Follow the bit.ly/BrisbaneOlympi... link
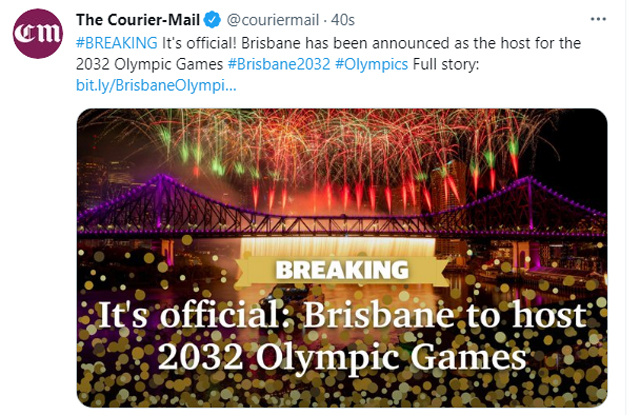Viewport: 640px width, 415px height. [156, 86]
